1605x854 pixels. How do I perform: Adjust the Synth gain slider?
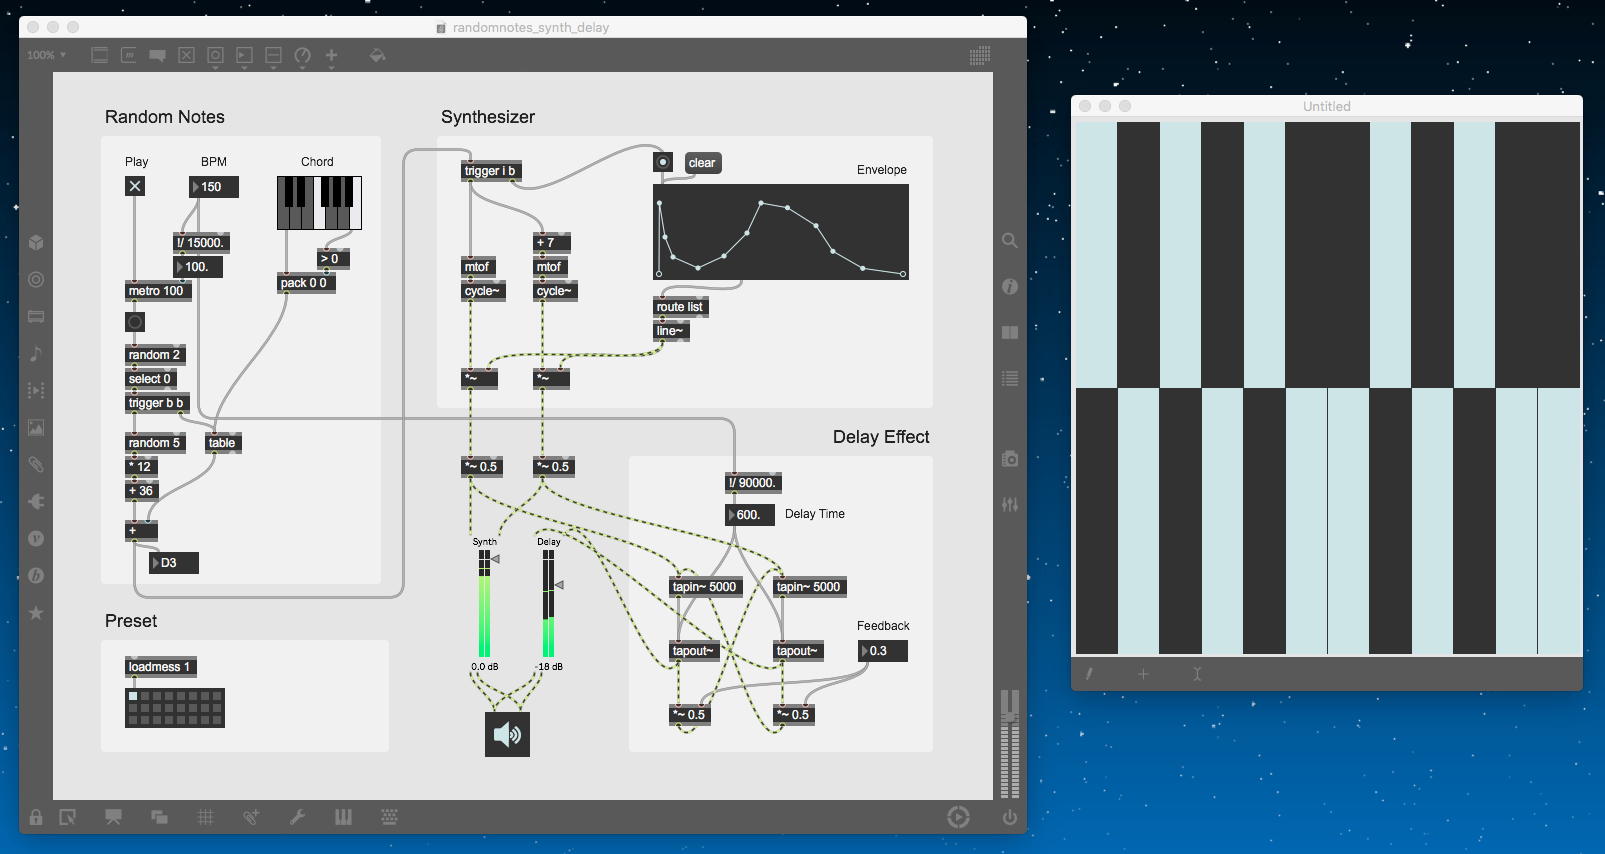click(x=485, y=603)
